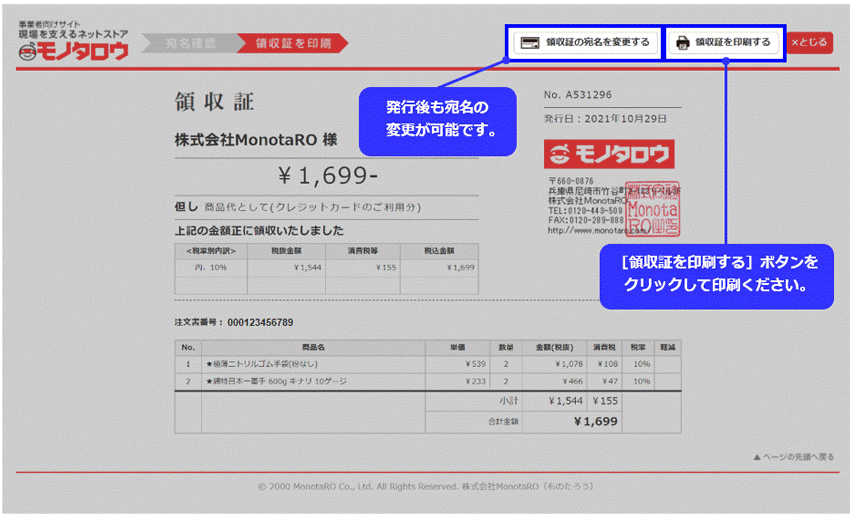
Task: Click 消費税等 column header
Action: pyautogui.click(x=363, y=251)
